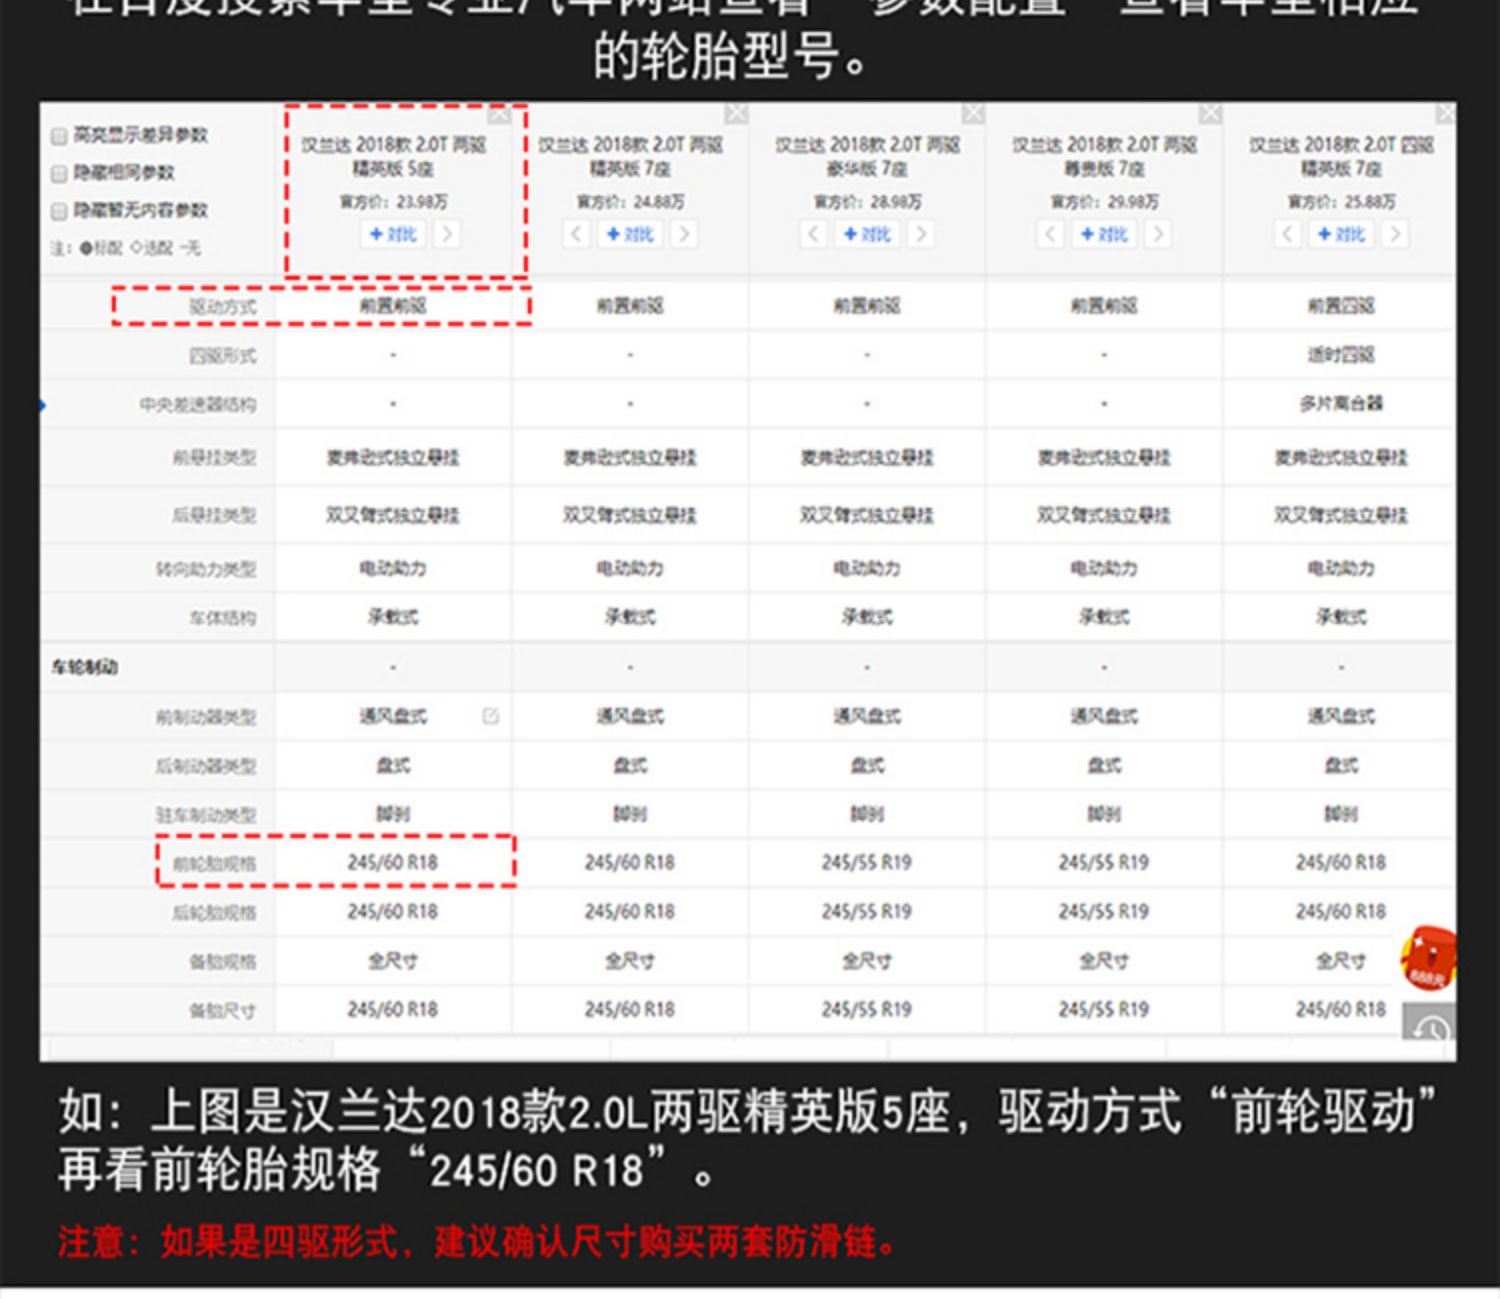Viewport: 1500px width, 1299px height.
Task: Add the 29.98万 尊贵版 to 对比
Action: click(x=1104, y=234)
